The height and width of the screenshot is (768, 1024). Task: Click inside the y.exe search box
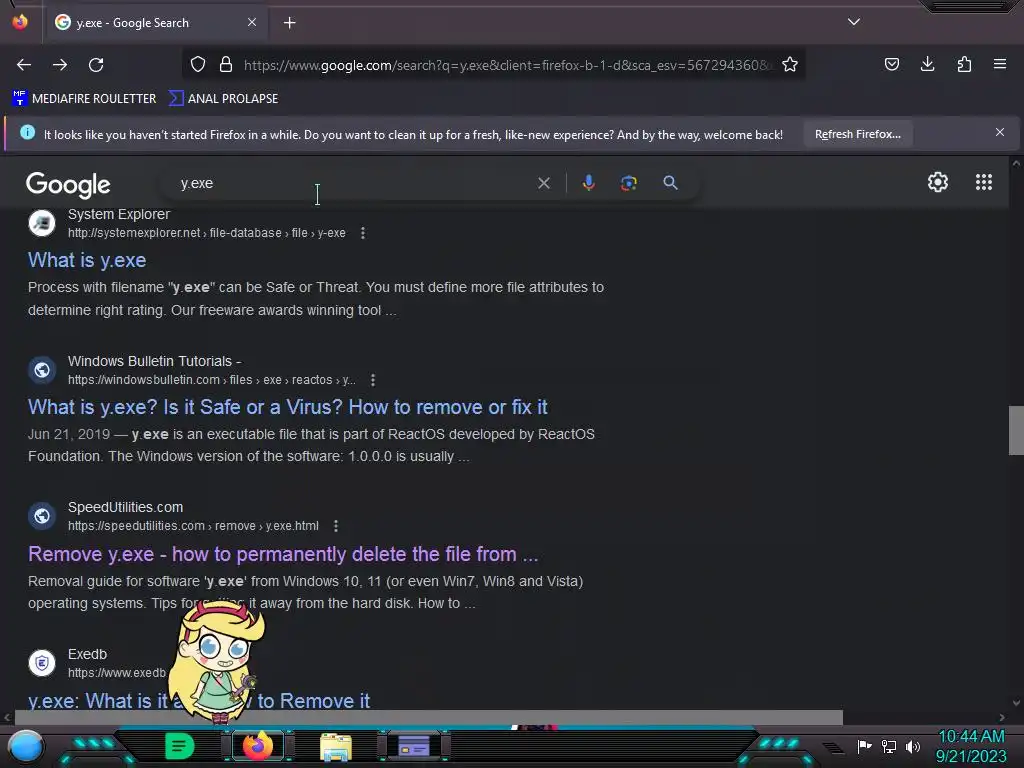click(x=353, y=184)
